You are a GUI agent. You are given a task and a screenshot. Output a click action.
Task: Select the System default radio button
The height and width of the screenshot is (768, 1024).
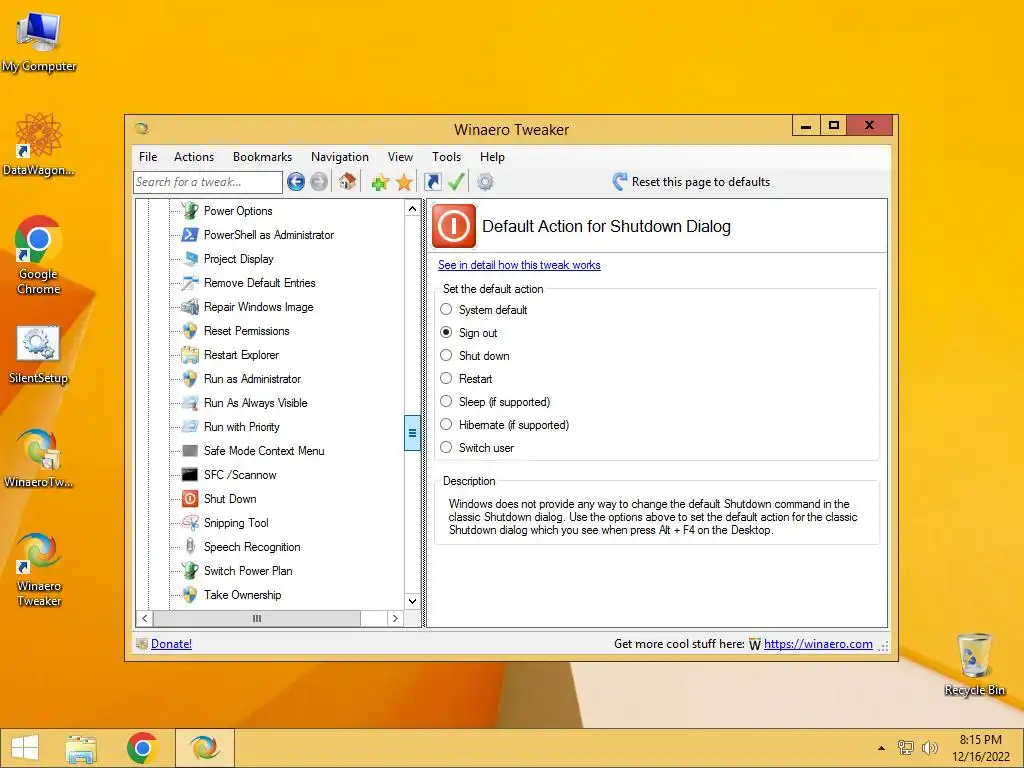[446, 310]
